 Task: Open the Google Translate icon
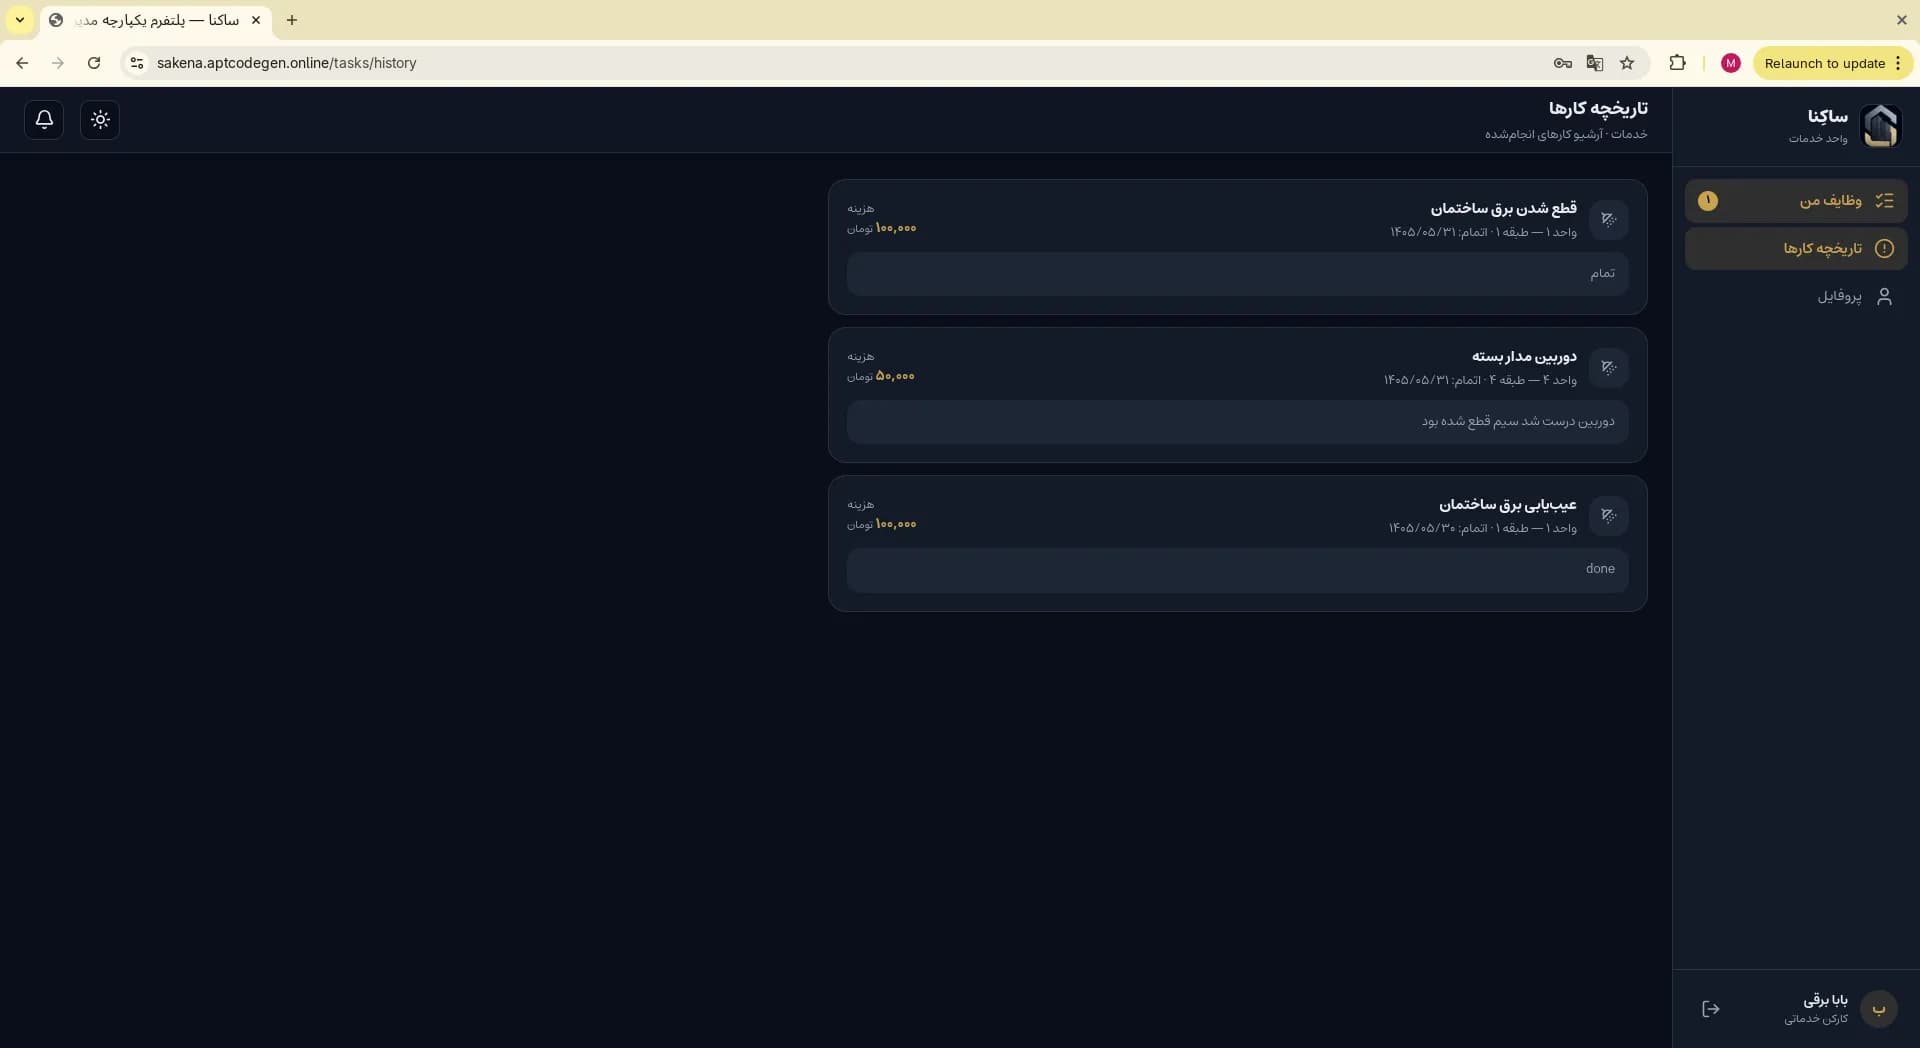(x=1595, y=63)
